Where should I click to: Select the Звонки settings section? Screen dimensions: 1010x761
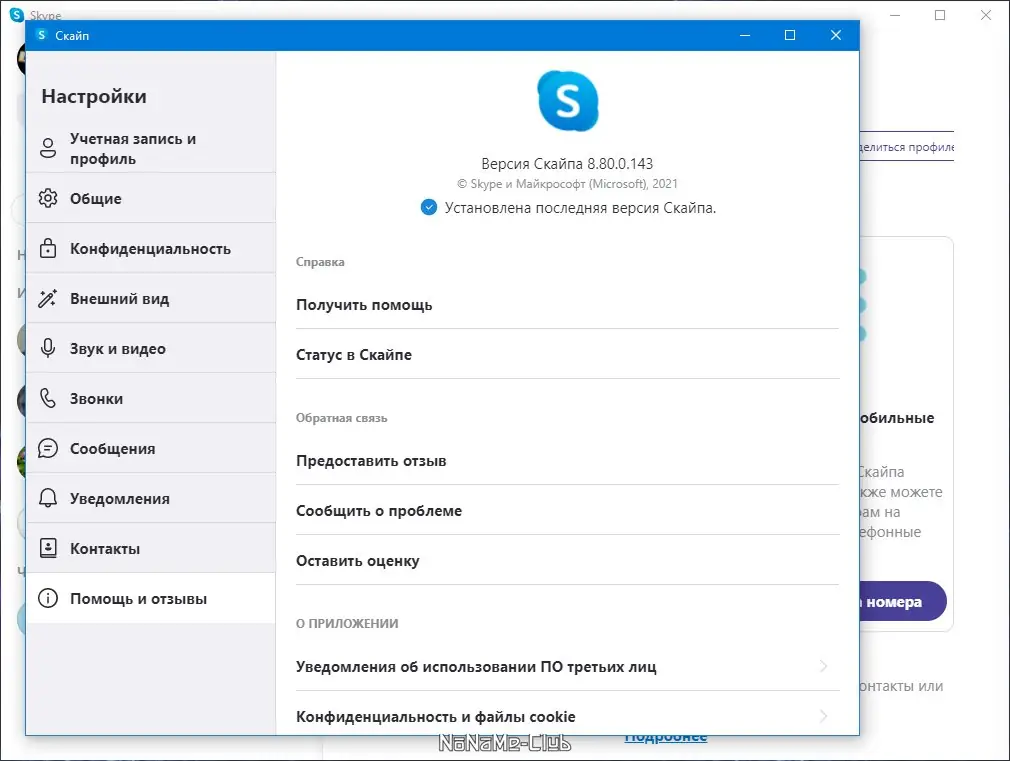click(151, 398)
